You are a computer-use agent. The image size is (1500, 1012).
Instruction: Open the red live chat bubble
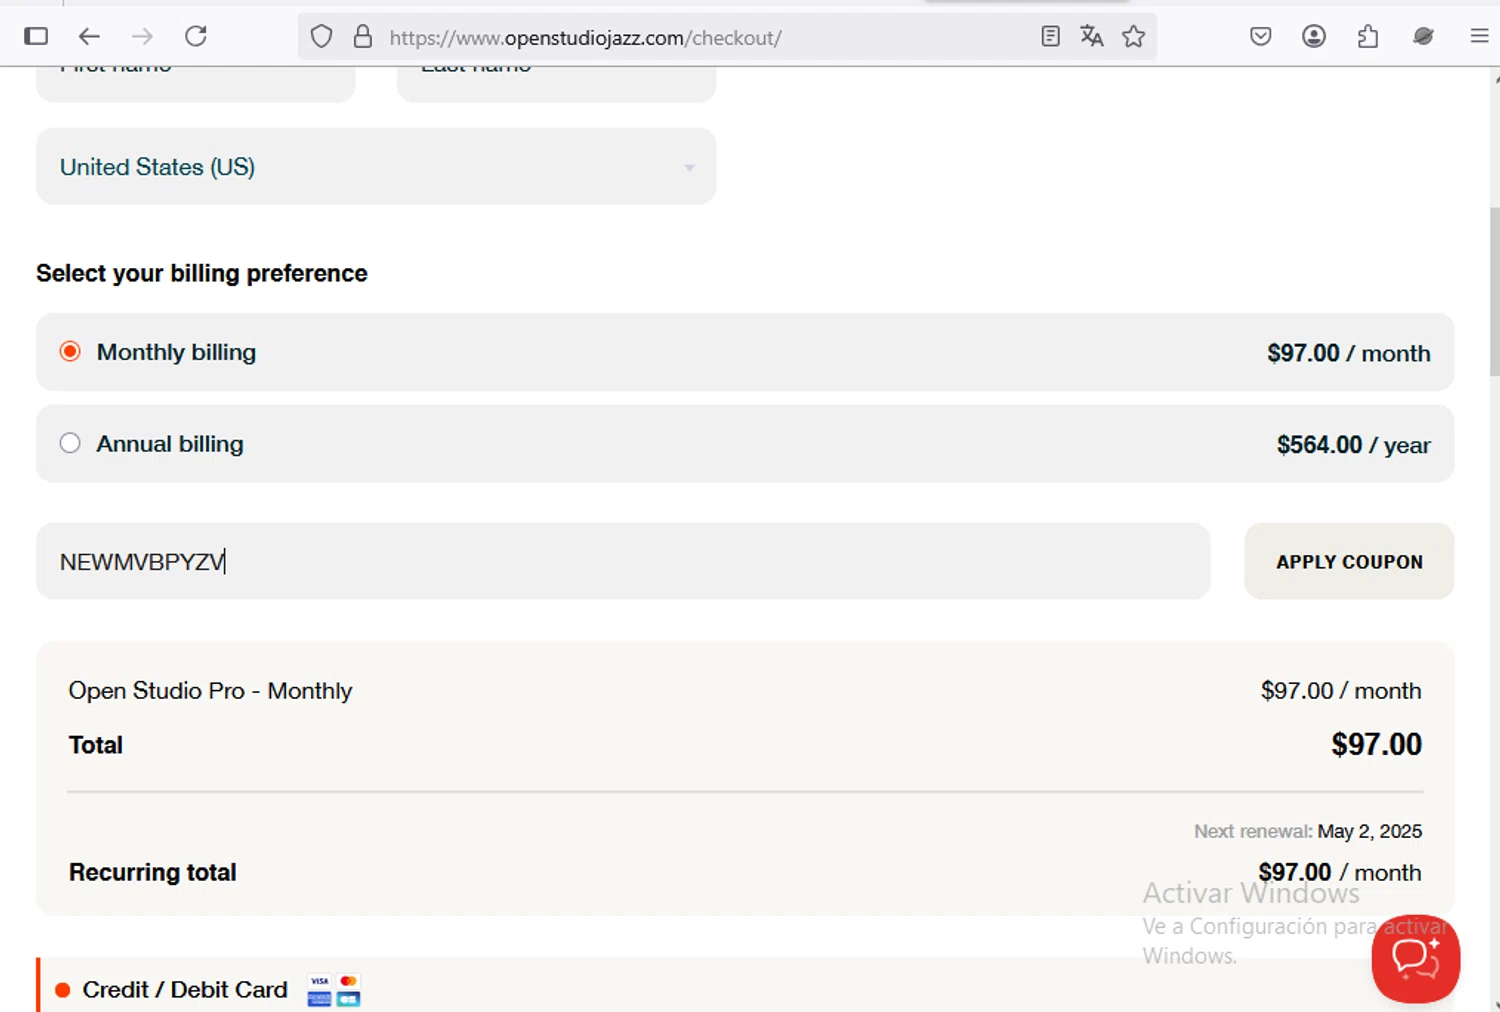(1416, 958)
